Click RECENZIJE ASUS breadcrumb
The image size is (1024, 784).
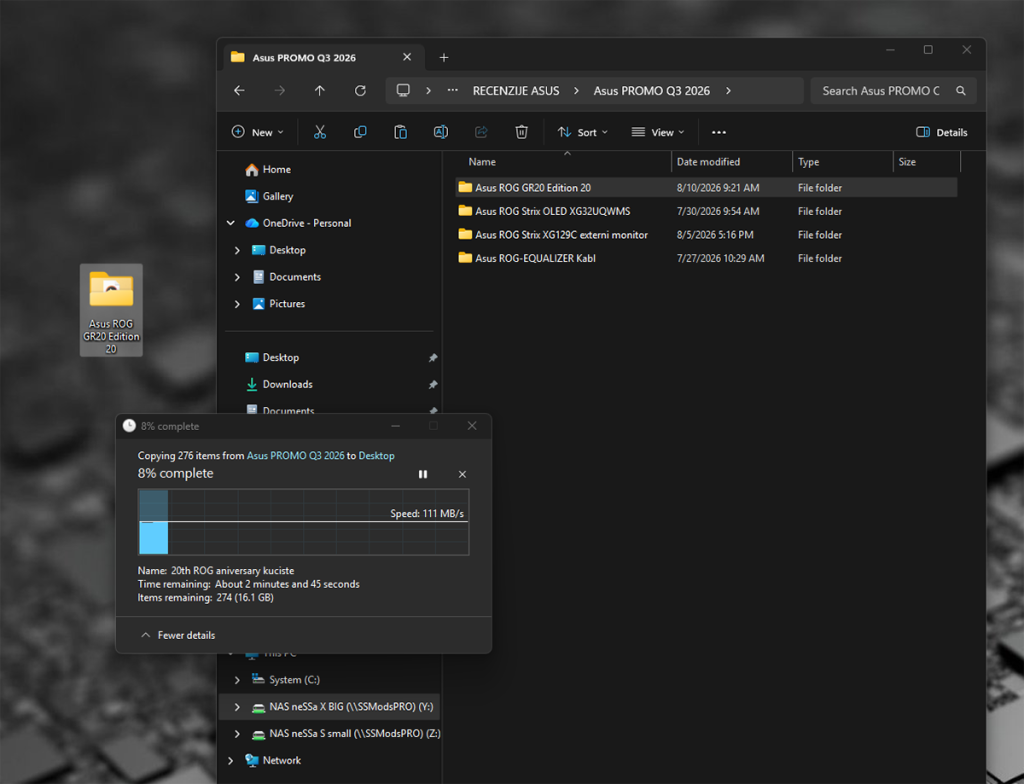coord(516,91)
